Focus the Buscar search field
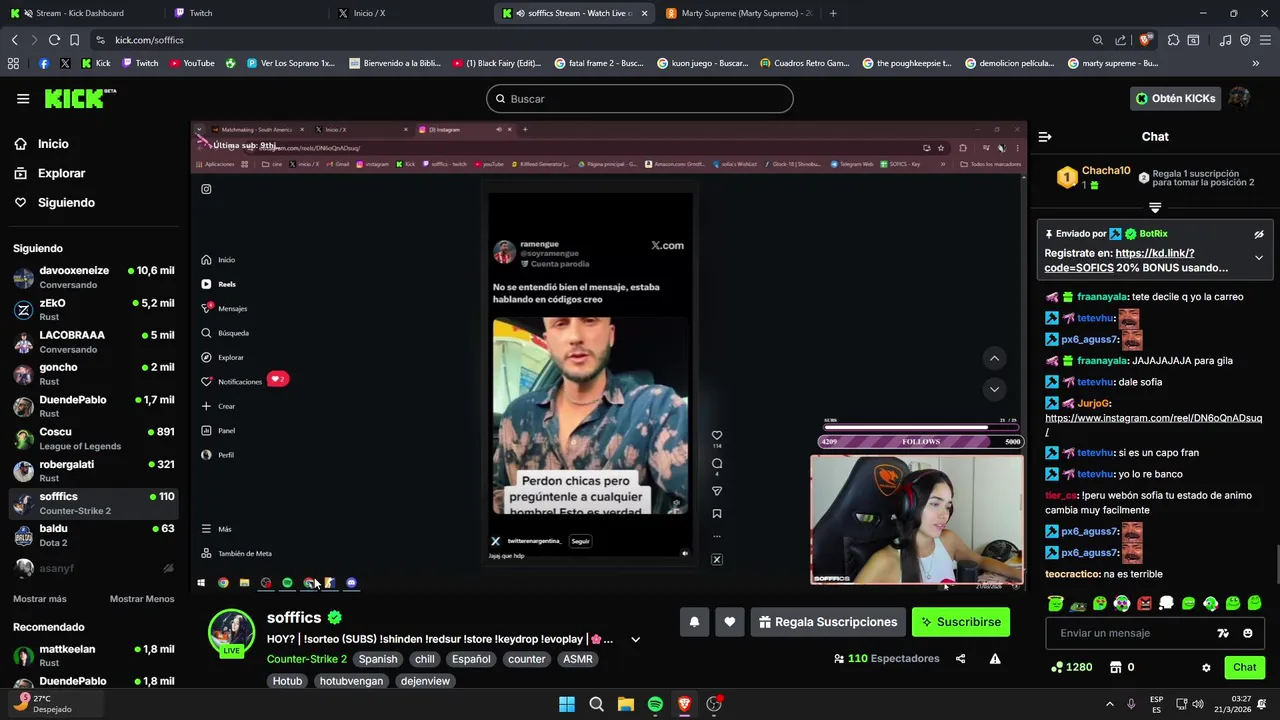 [x=640, y=99]
